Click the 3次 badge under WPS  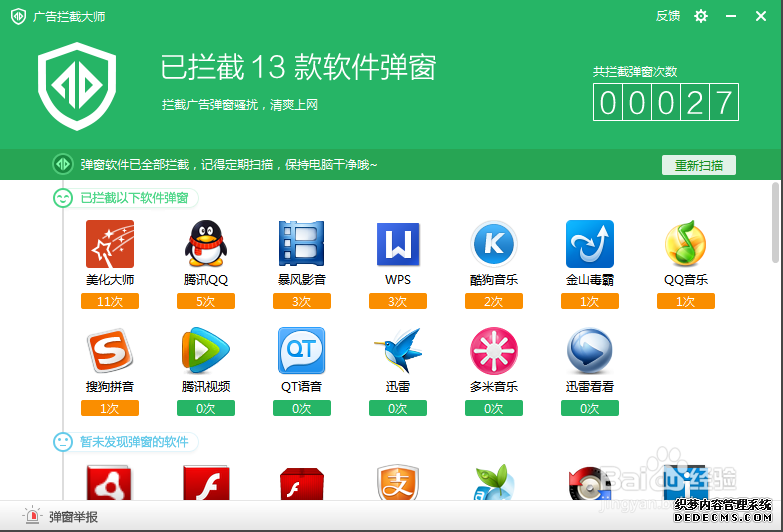click(x=398, y=301)
